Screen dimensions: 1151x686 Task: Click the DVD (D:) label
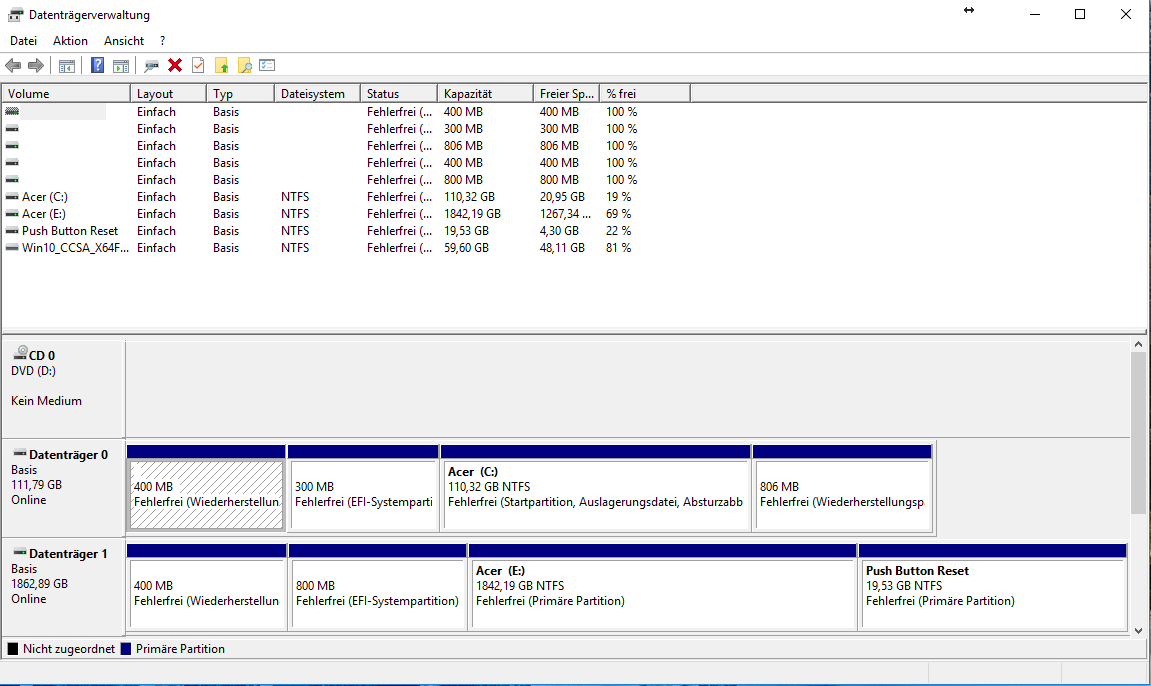pyautogui.click(x=33, y=371)
